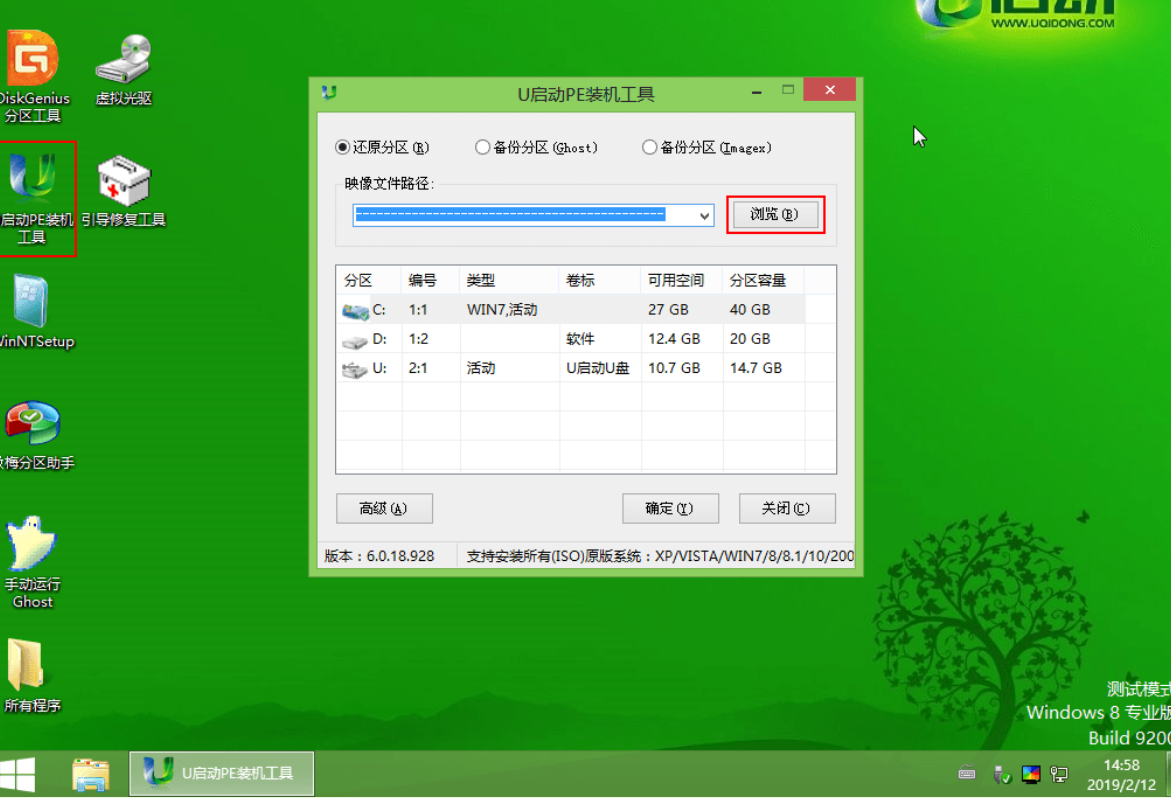This screenshot has width=1171, height=798.
Task: Switch to U启动PE装机工具 taskbar item
Action: pyautogui.click(x=222, y=773)
